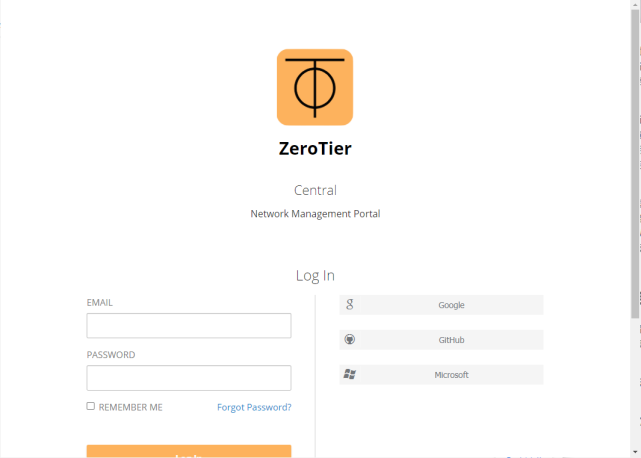Click the GitHub octocat icon
641x458 pixels.
350,339
